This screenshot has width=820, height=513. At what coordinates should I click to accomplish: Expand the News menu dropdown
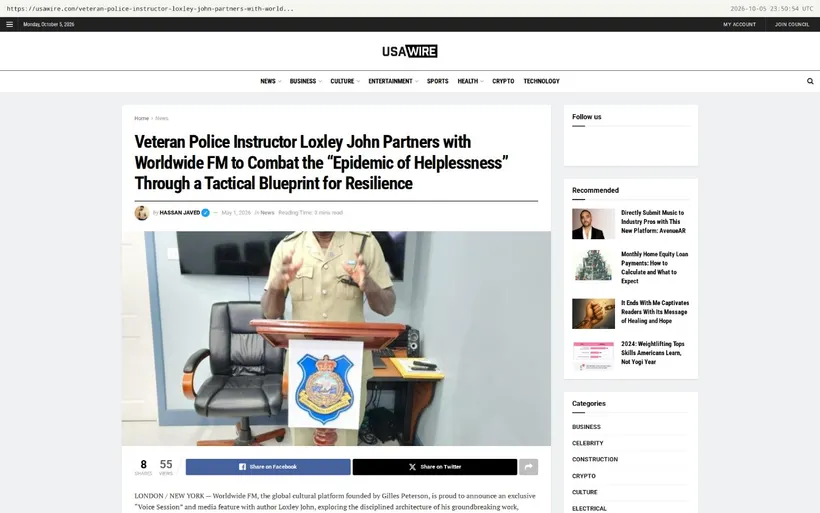coord(270,81)
